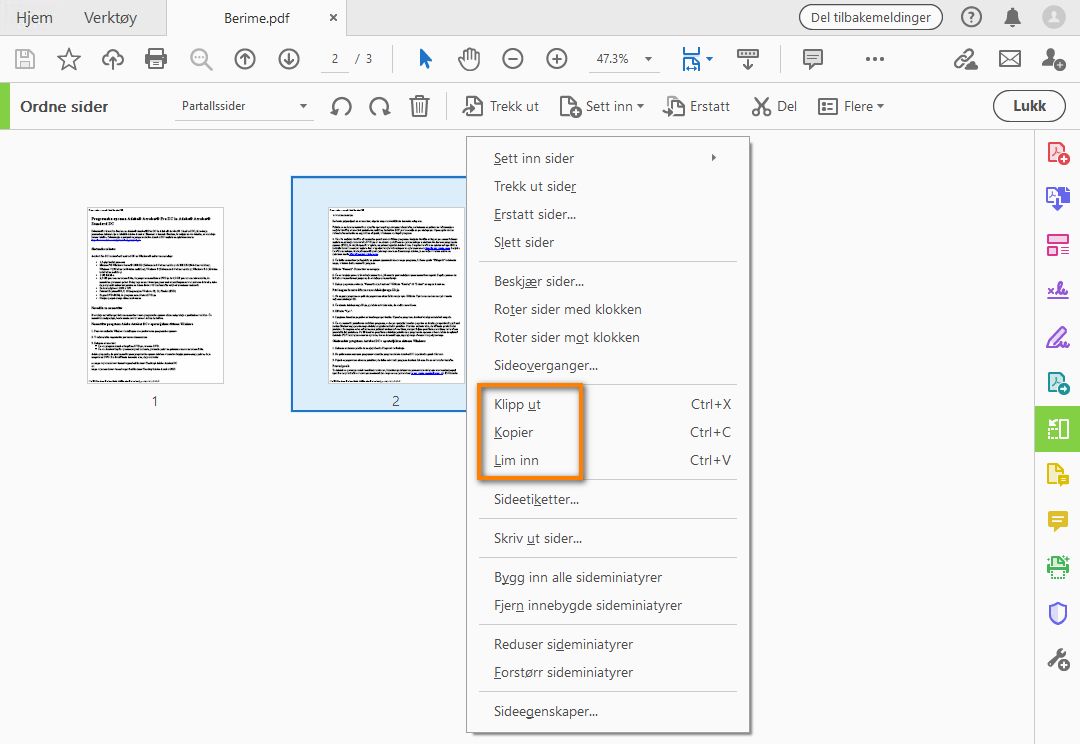The height and width of the screenshot is (744, 1080).
Task: Close the Berime.pdf tab
Action: [x=333, y=18]
